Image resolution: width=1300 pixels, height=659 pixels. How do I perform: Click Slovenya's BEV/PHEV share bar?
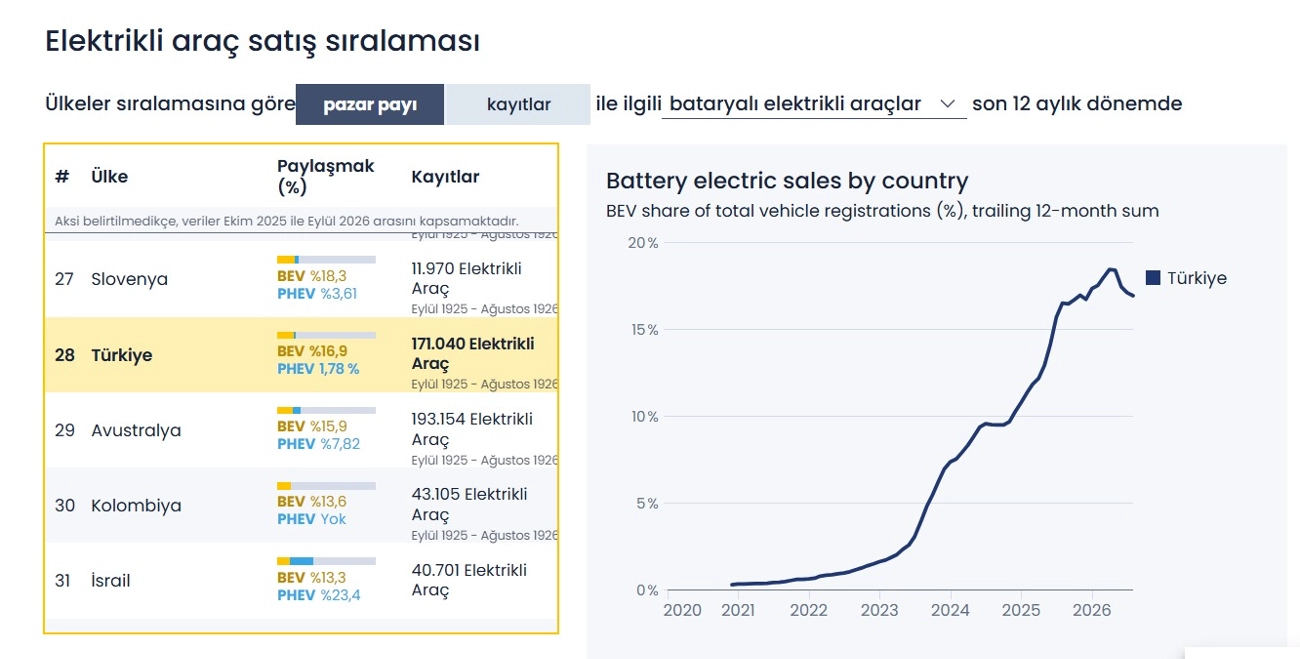click(x=326, y=260)
